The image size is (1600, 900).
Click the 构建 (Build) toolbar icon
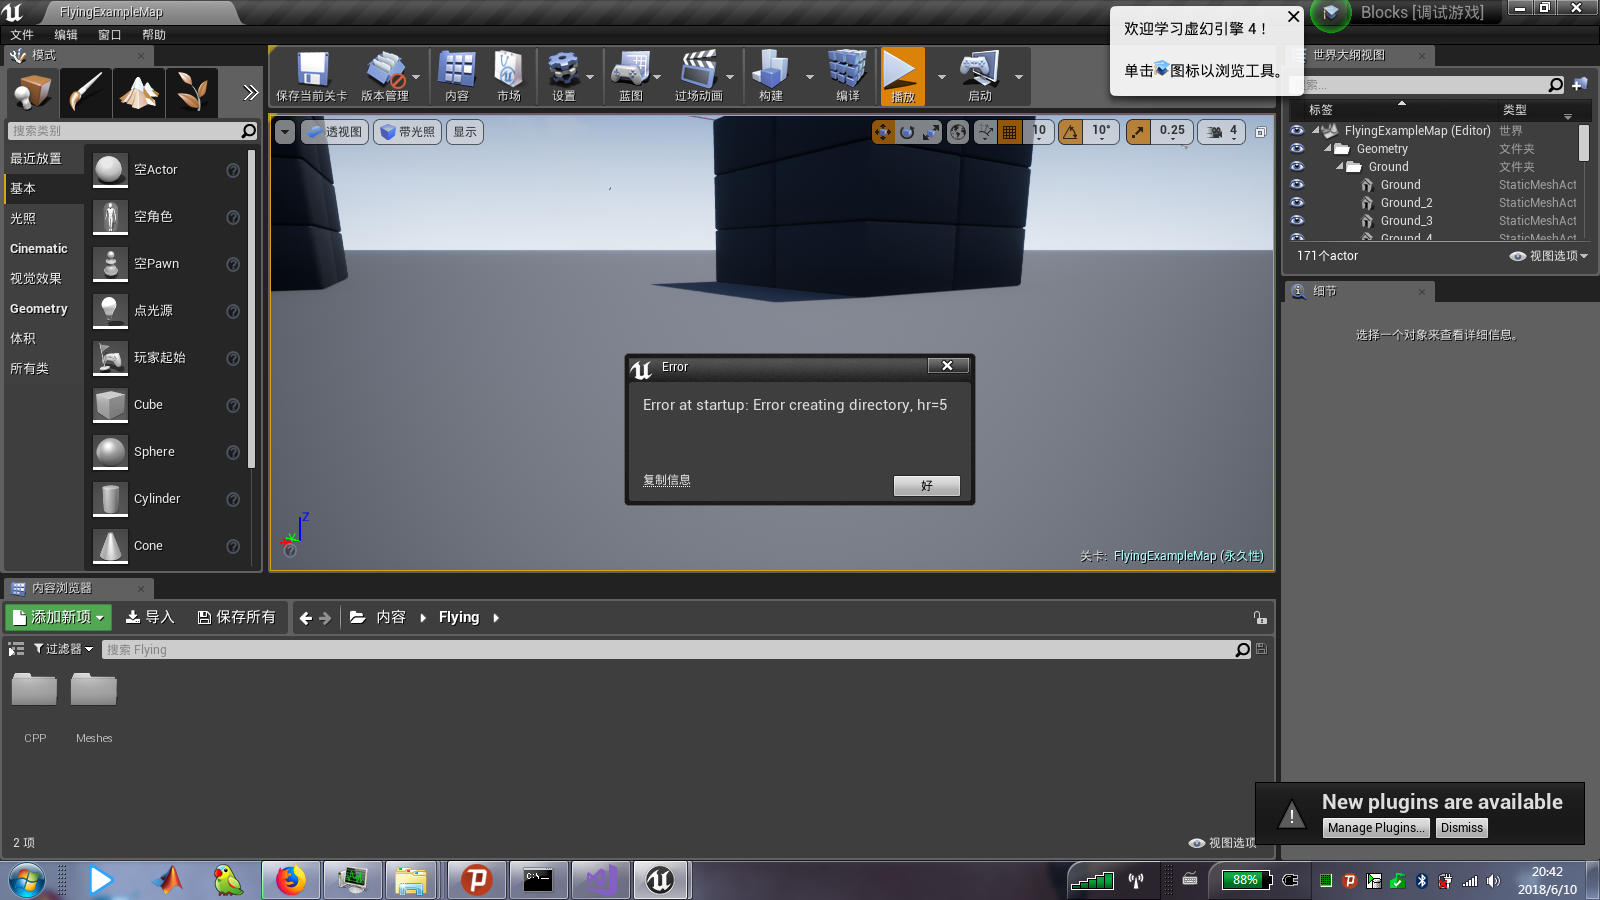[x=771, y=75]
